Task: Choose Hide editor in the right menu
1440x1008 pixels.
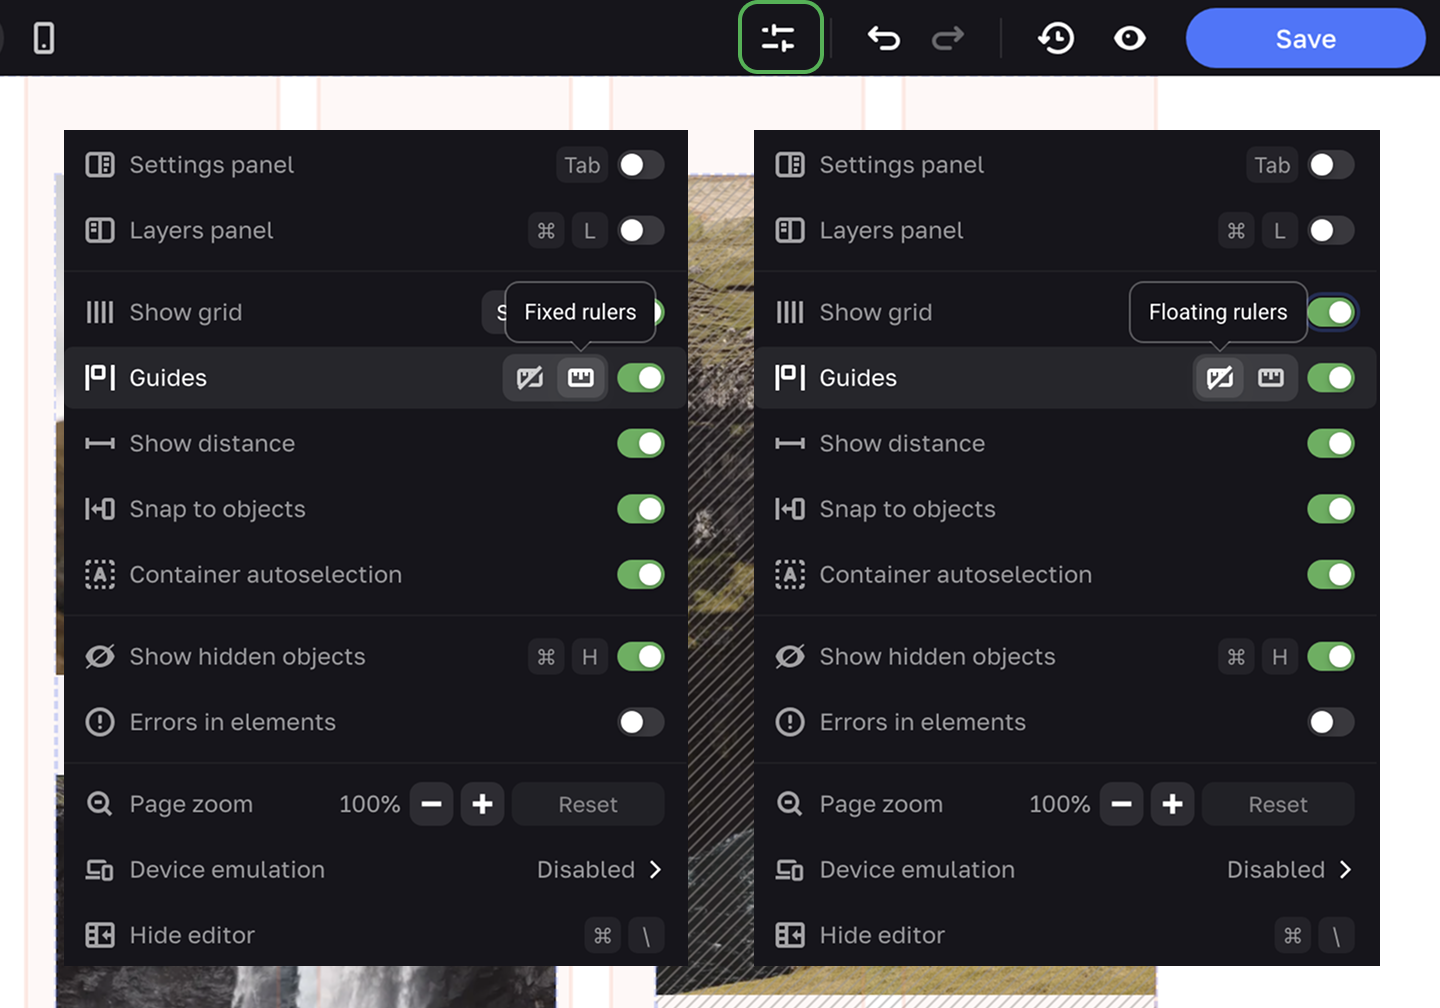Action: [x=882, y=936]
